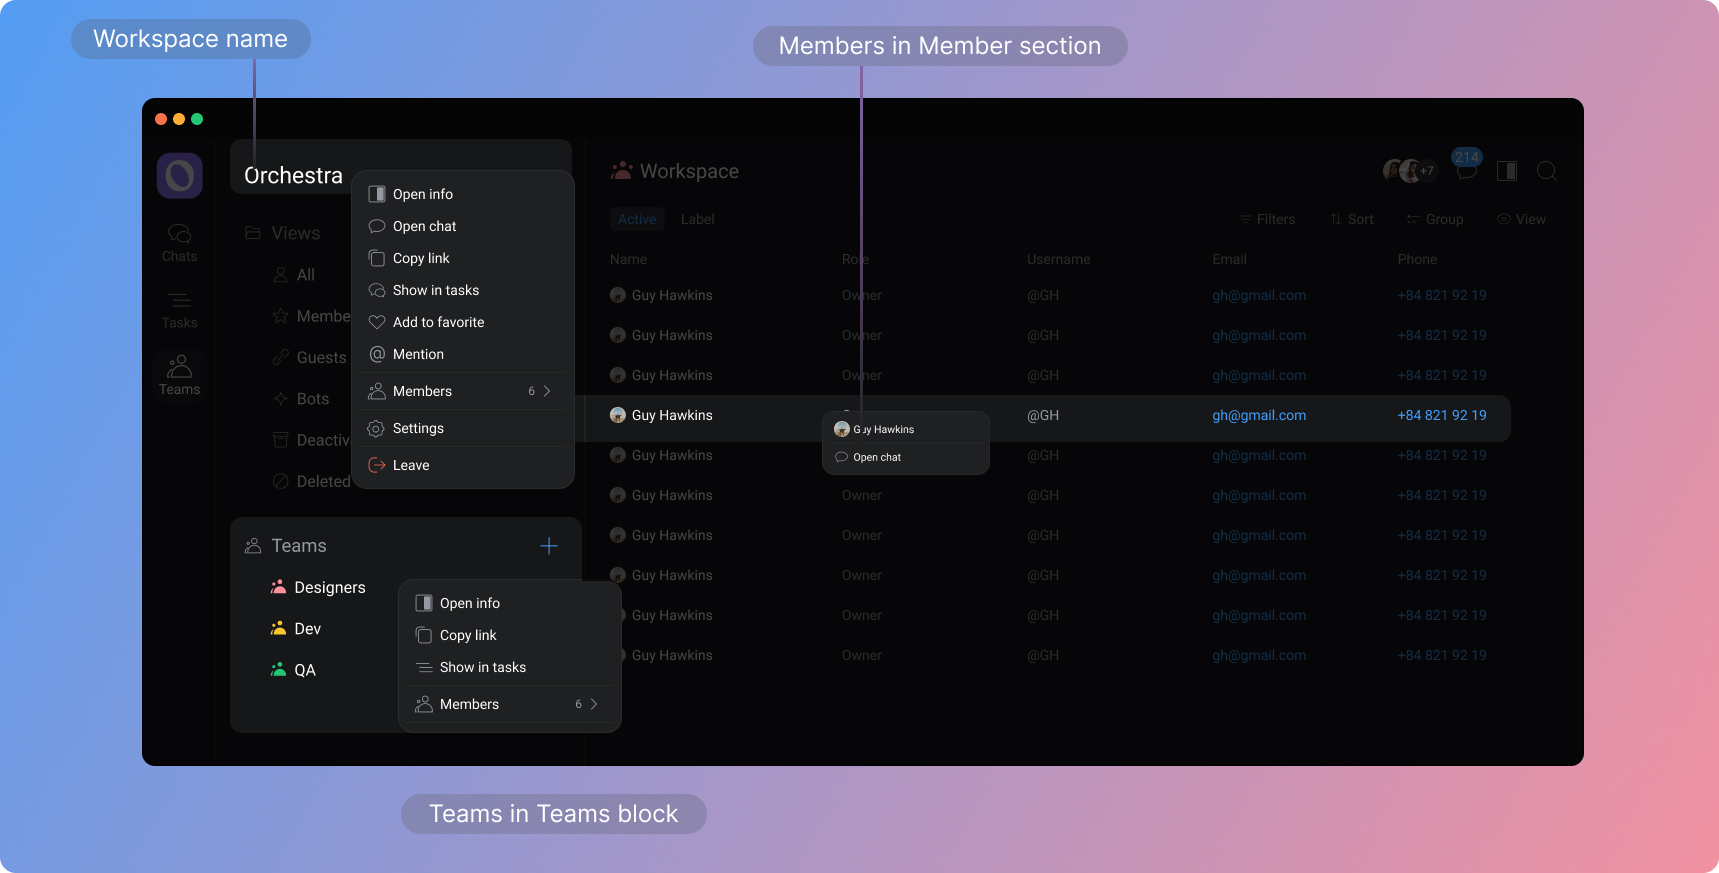This screenshot has height=873, width=1719.
Task: Open chat bubble with 214 badge
Action: point(1466,170)
